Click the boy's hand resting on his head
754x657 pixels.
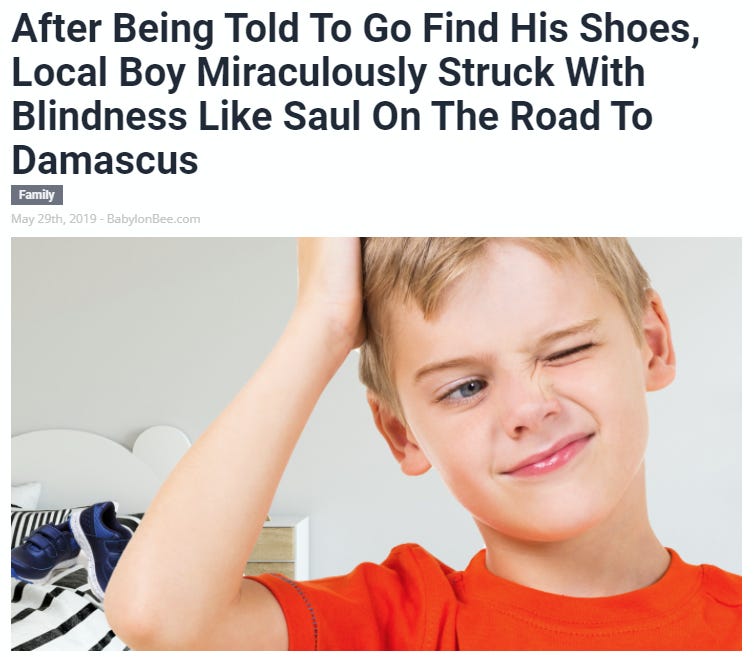point(331,289)
